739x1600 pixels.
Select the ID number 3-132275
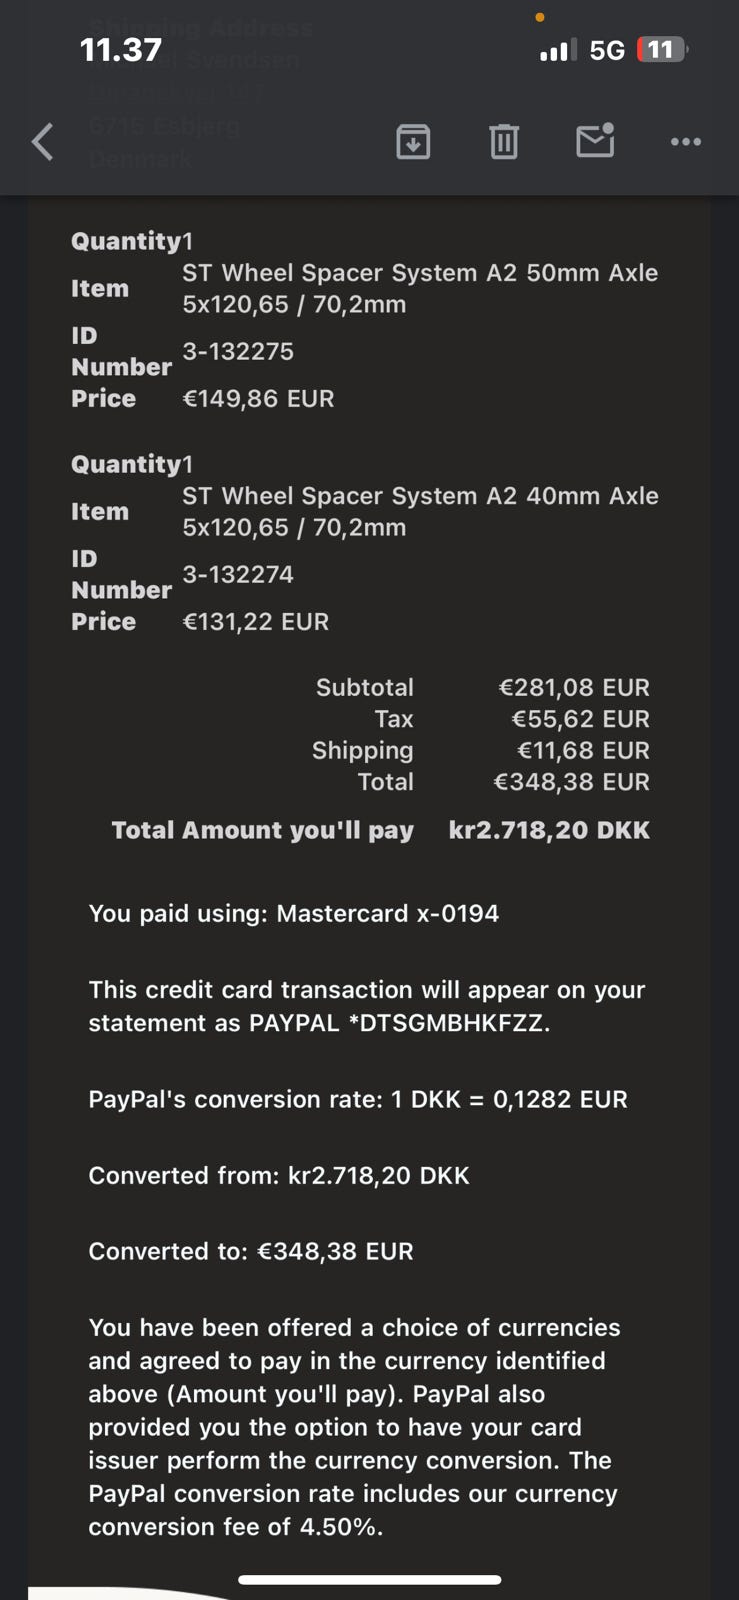pos(238,351)
